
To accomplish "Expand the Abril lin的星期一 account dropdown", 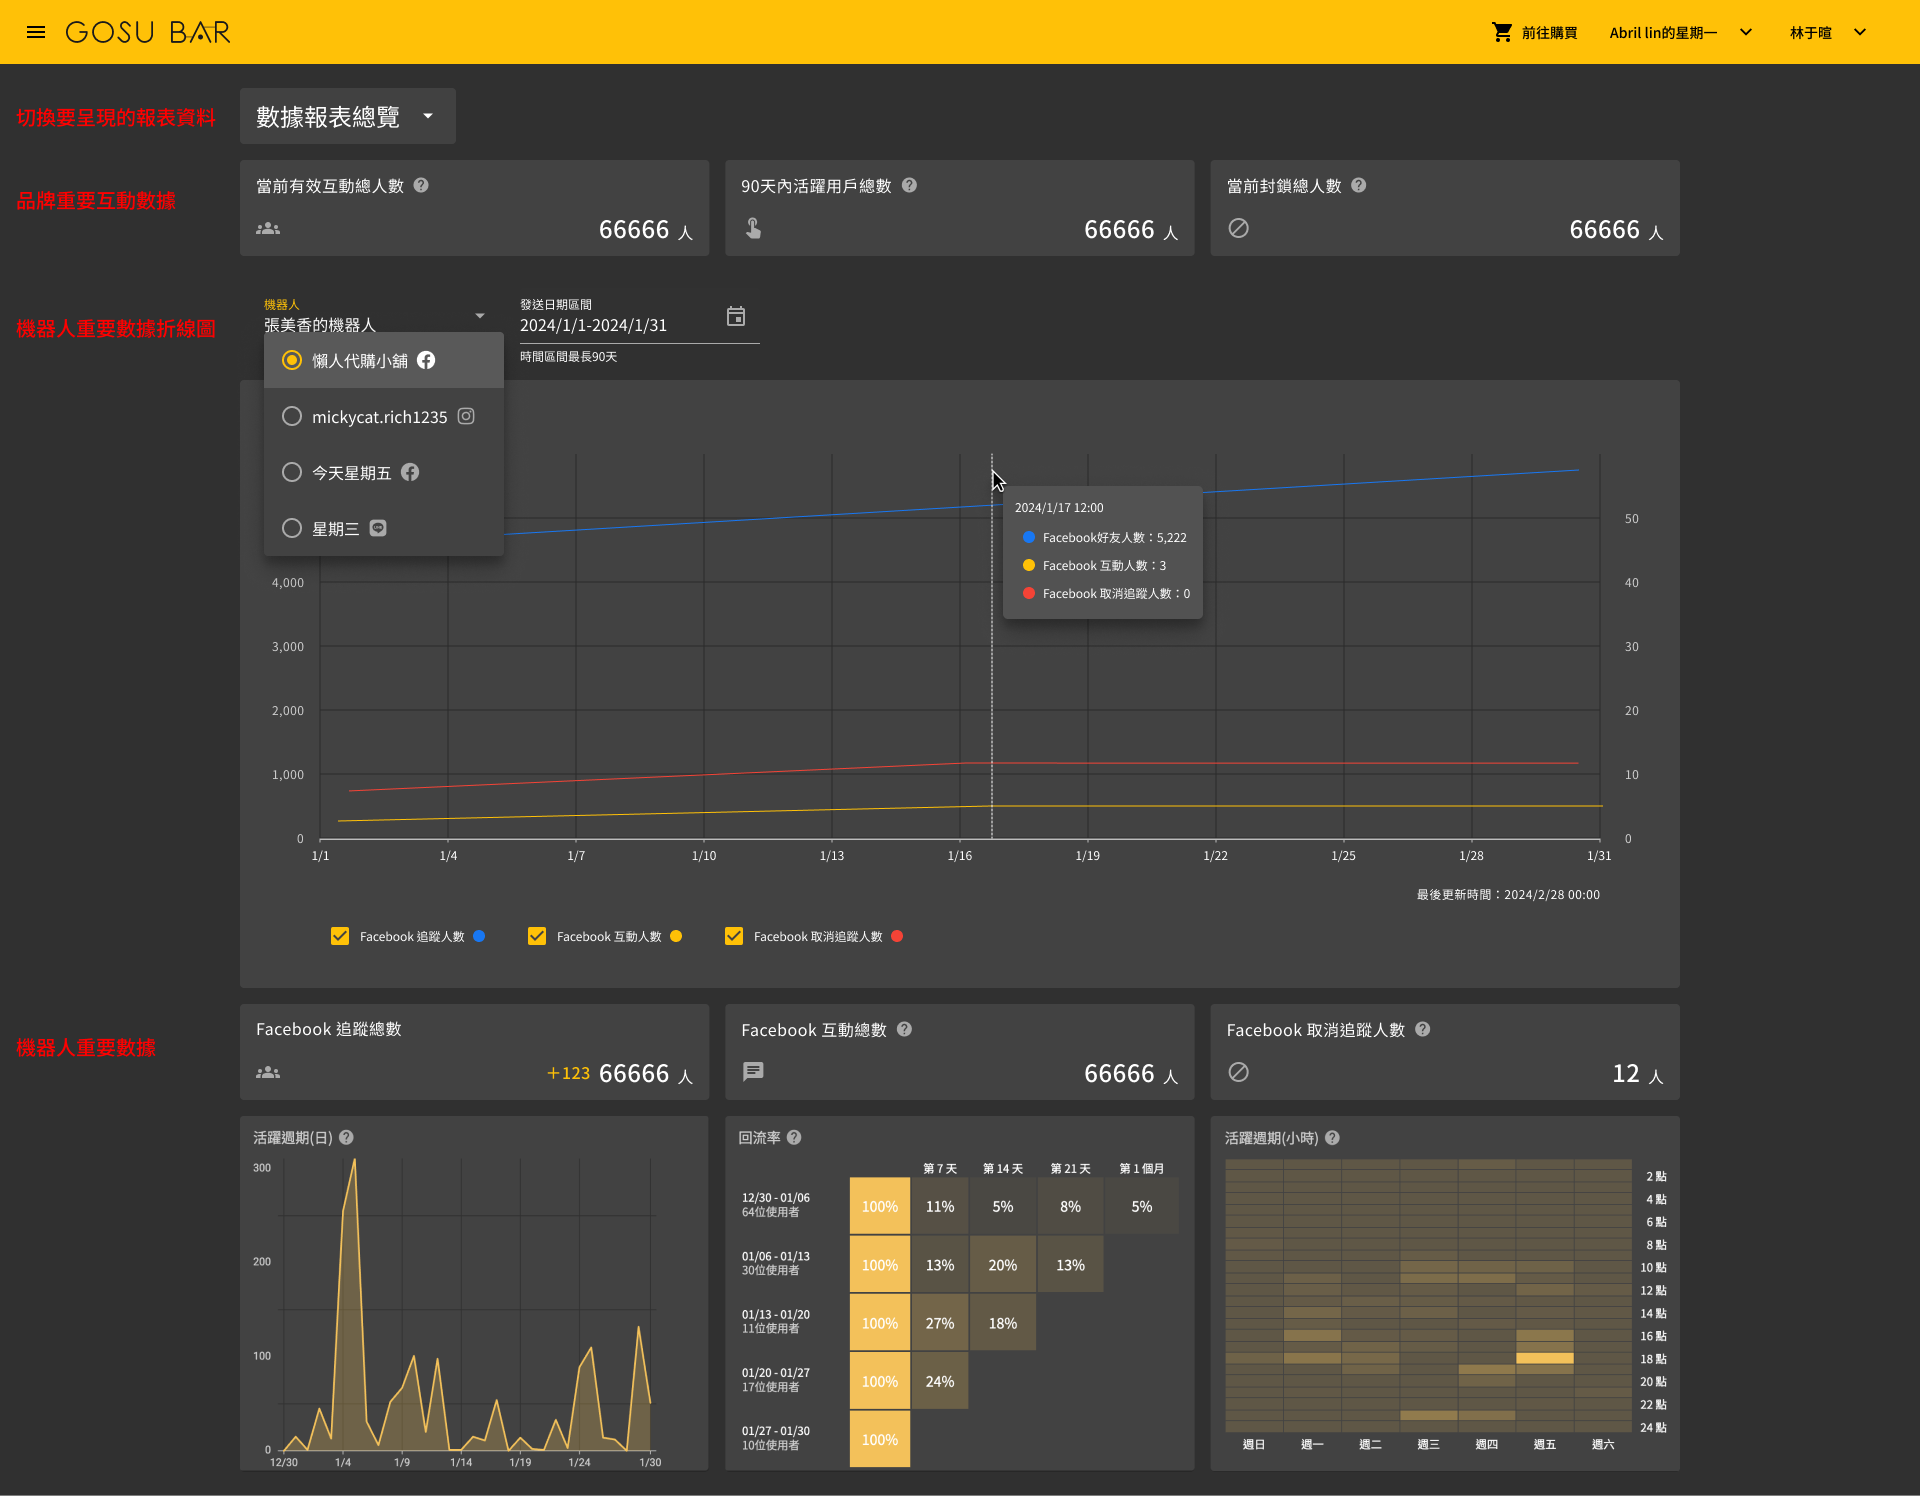I will click(x=1746, y=32).
